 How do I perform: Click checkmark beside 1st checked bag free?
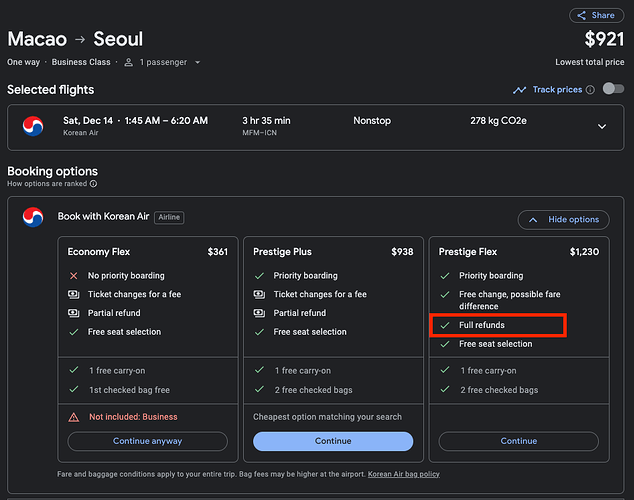tap(74, 389)
